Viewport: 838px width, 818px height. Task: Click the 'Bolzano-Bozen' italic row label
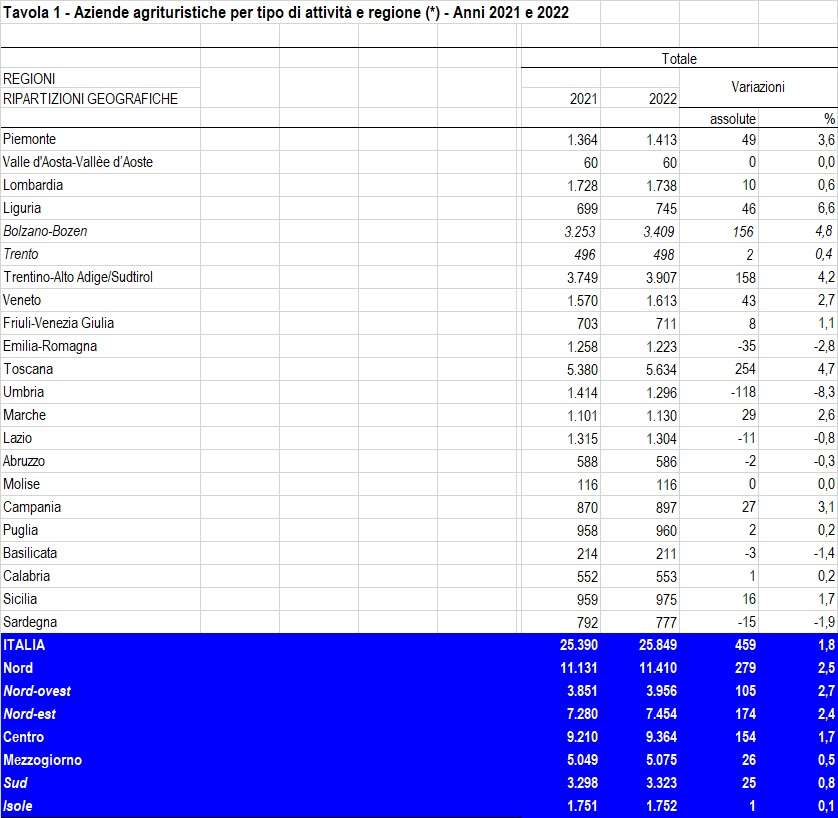pos(45,231)
